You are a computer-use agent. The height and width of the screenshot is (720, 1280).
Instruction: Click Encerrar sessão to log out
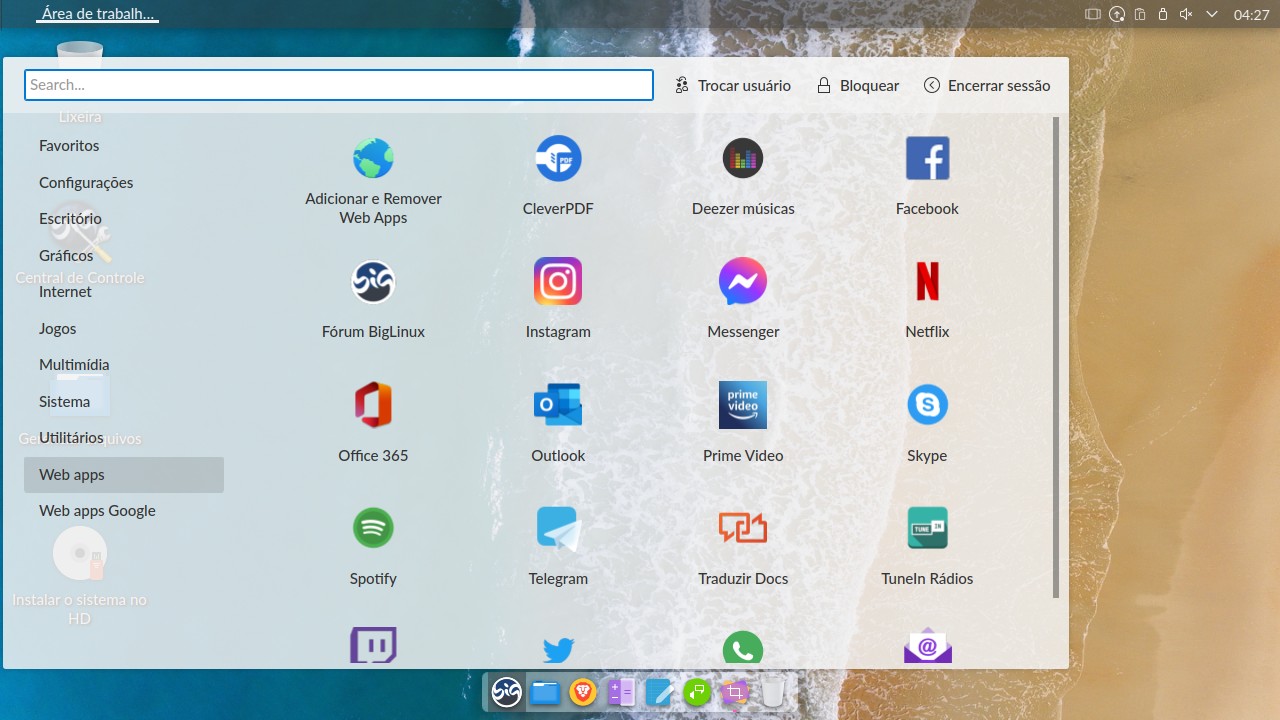986,85
